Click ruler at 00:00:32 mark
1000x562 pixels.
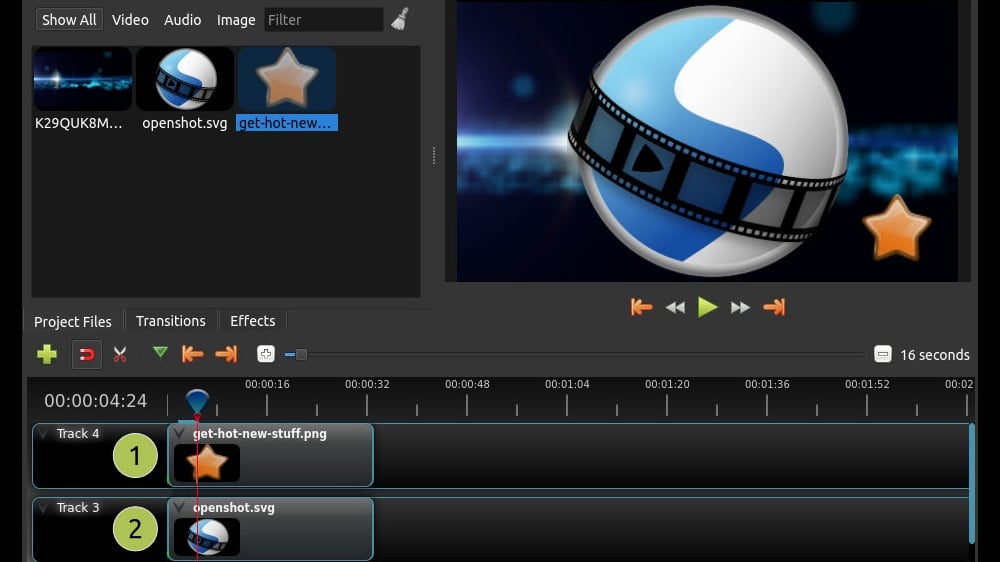click(x=367, y=384)
